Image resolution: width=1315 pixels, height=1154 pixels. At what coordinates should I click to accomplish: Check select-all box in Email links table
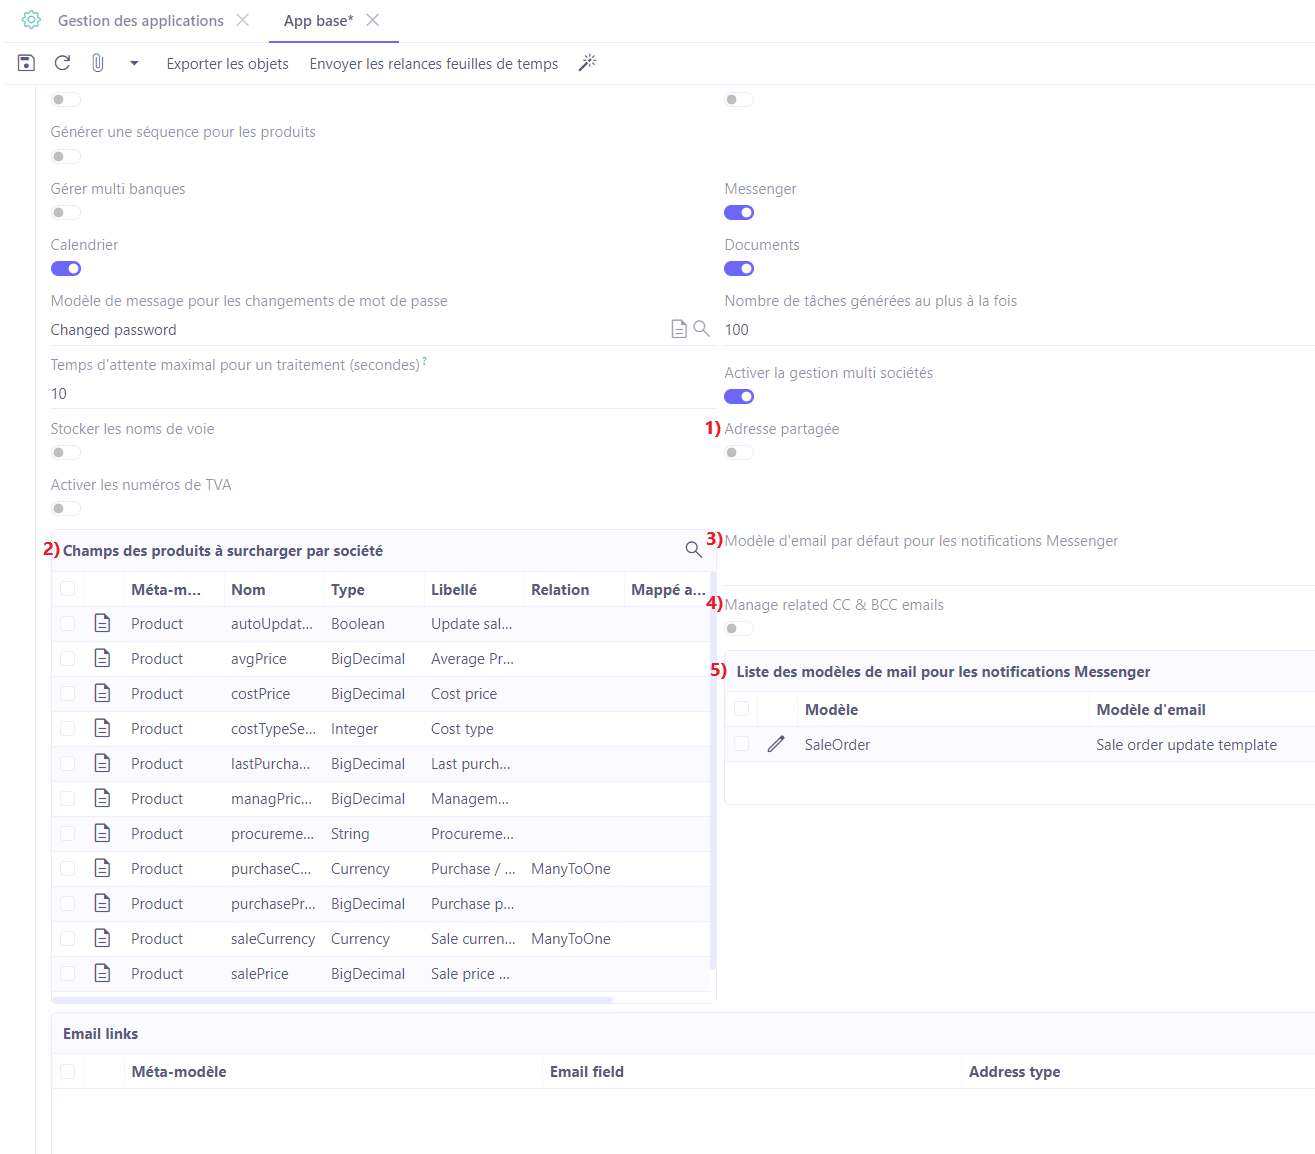(x=68, y=1071)
